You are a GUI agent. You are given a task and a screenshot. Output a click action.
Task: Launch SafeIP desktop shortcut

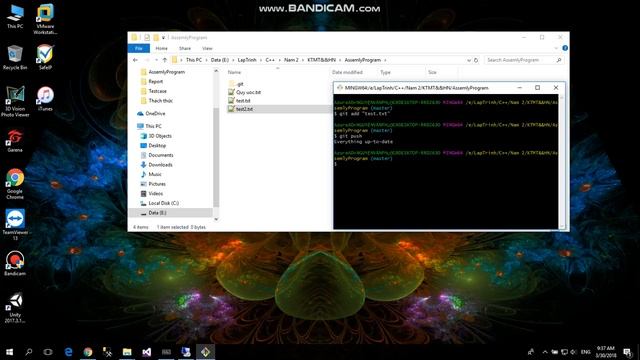click(x=45, y=57)
